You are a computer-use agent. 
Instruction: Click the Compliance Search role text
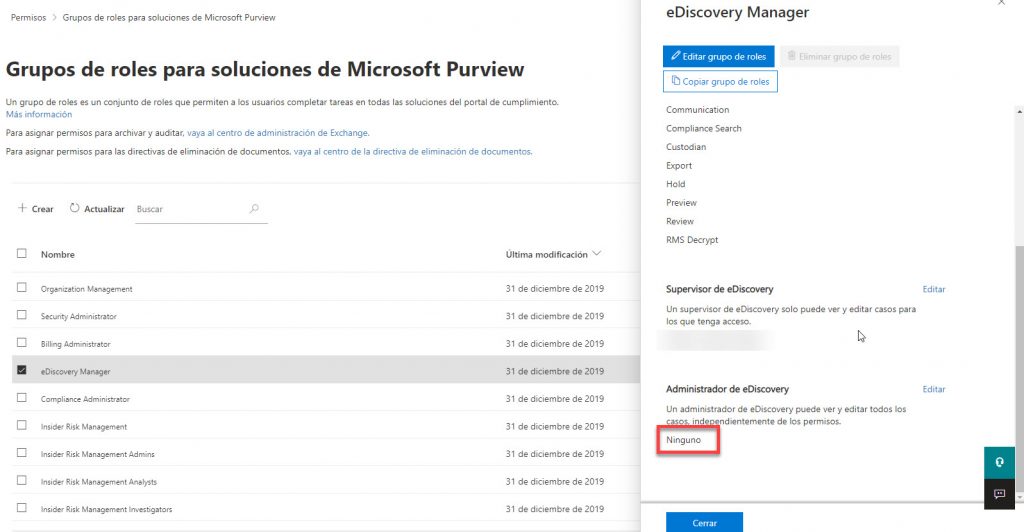[x=703, y=129]
